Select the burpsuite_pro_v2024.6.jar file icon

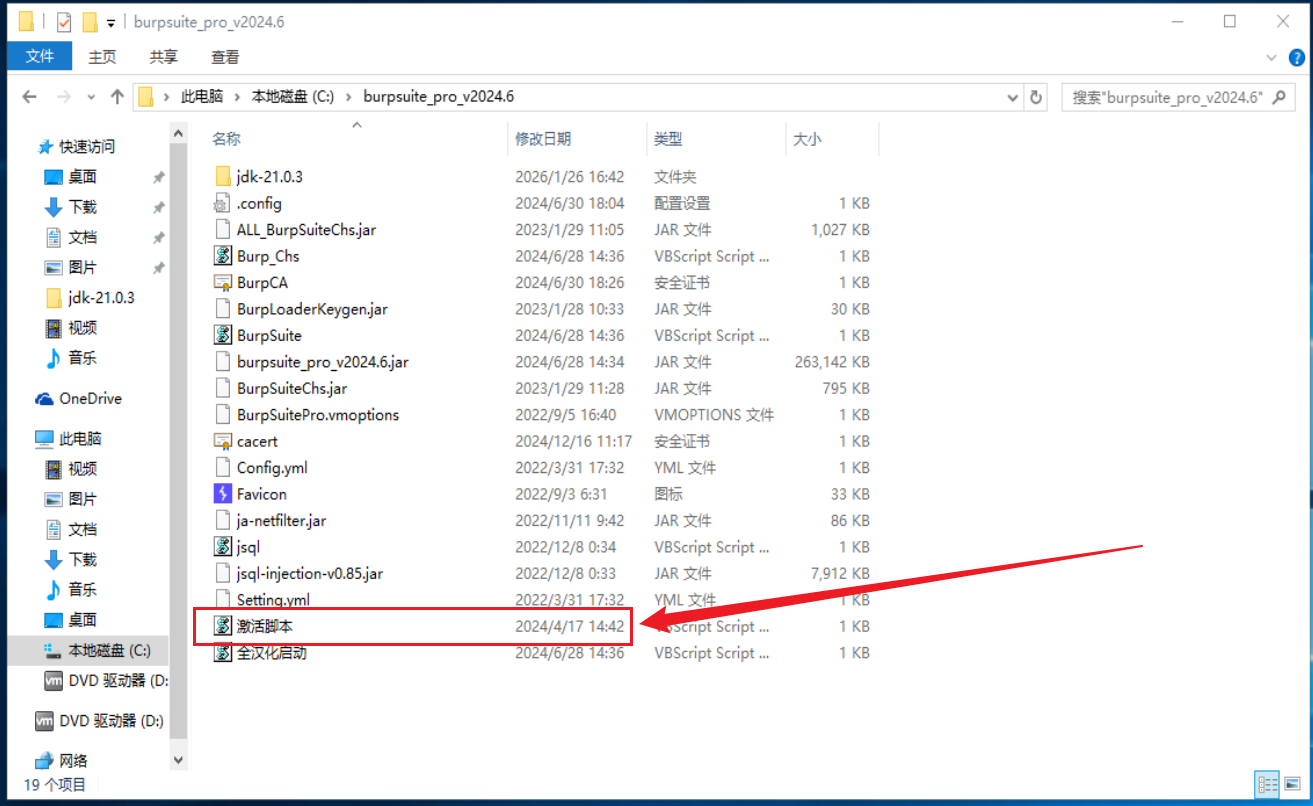pyautogui.click(x=223, y=362)
